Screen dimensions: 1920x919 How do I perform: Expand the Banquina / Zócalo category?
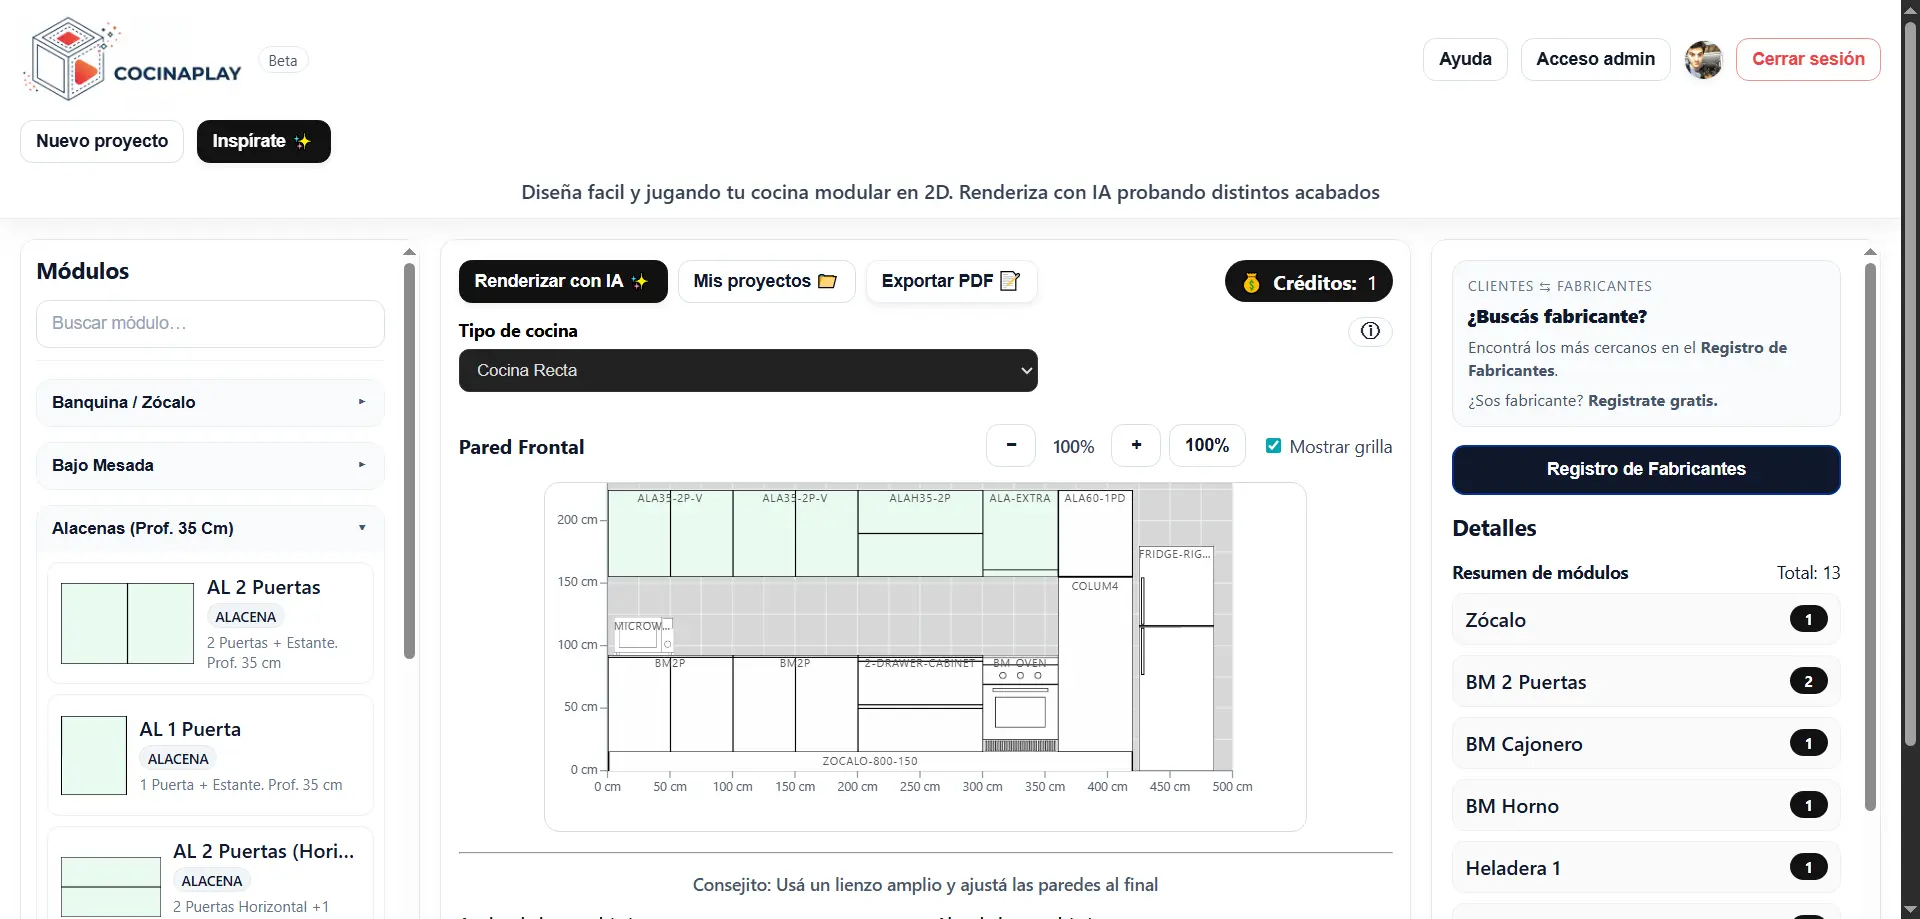210,402
